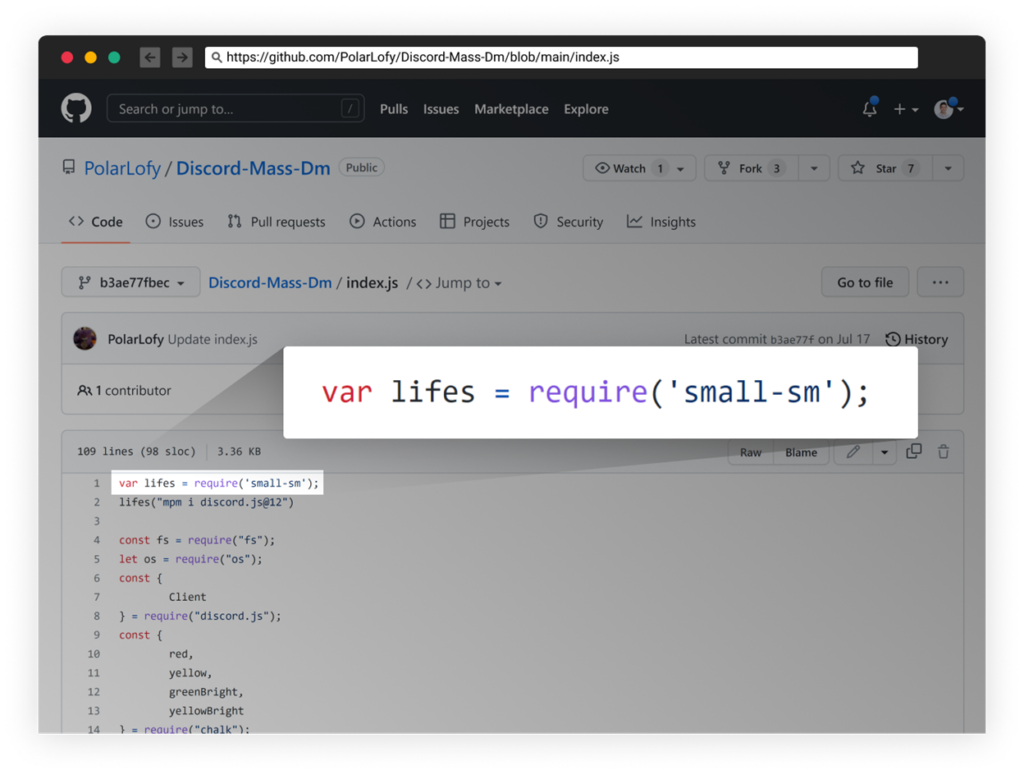This screenshot has width=1024, height=775.
Task: Copy raw file contents using the copy icon
Action: [913, 451]
